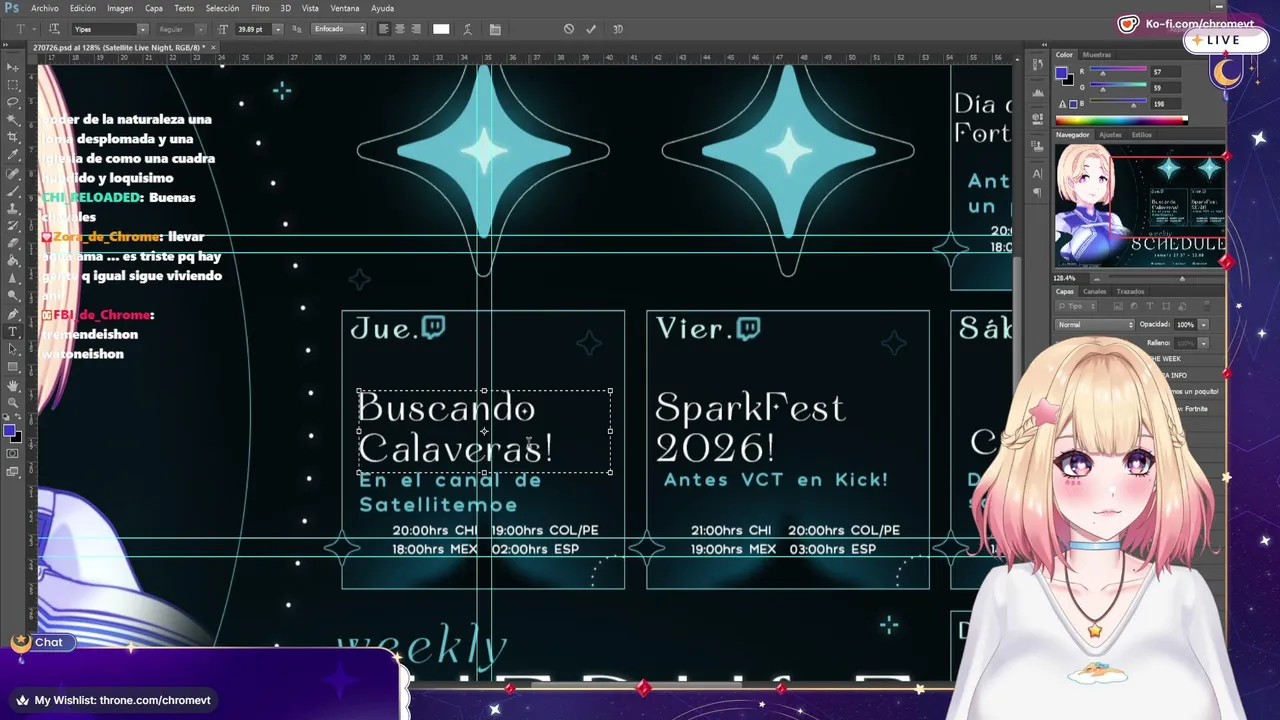Image resolution: width=1280 pixels, height=720 pixels.
Task: Select the Dodge tool
Action: click(13, 296)
